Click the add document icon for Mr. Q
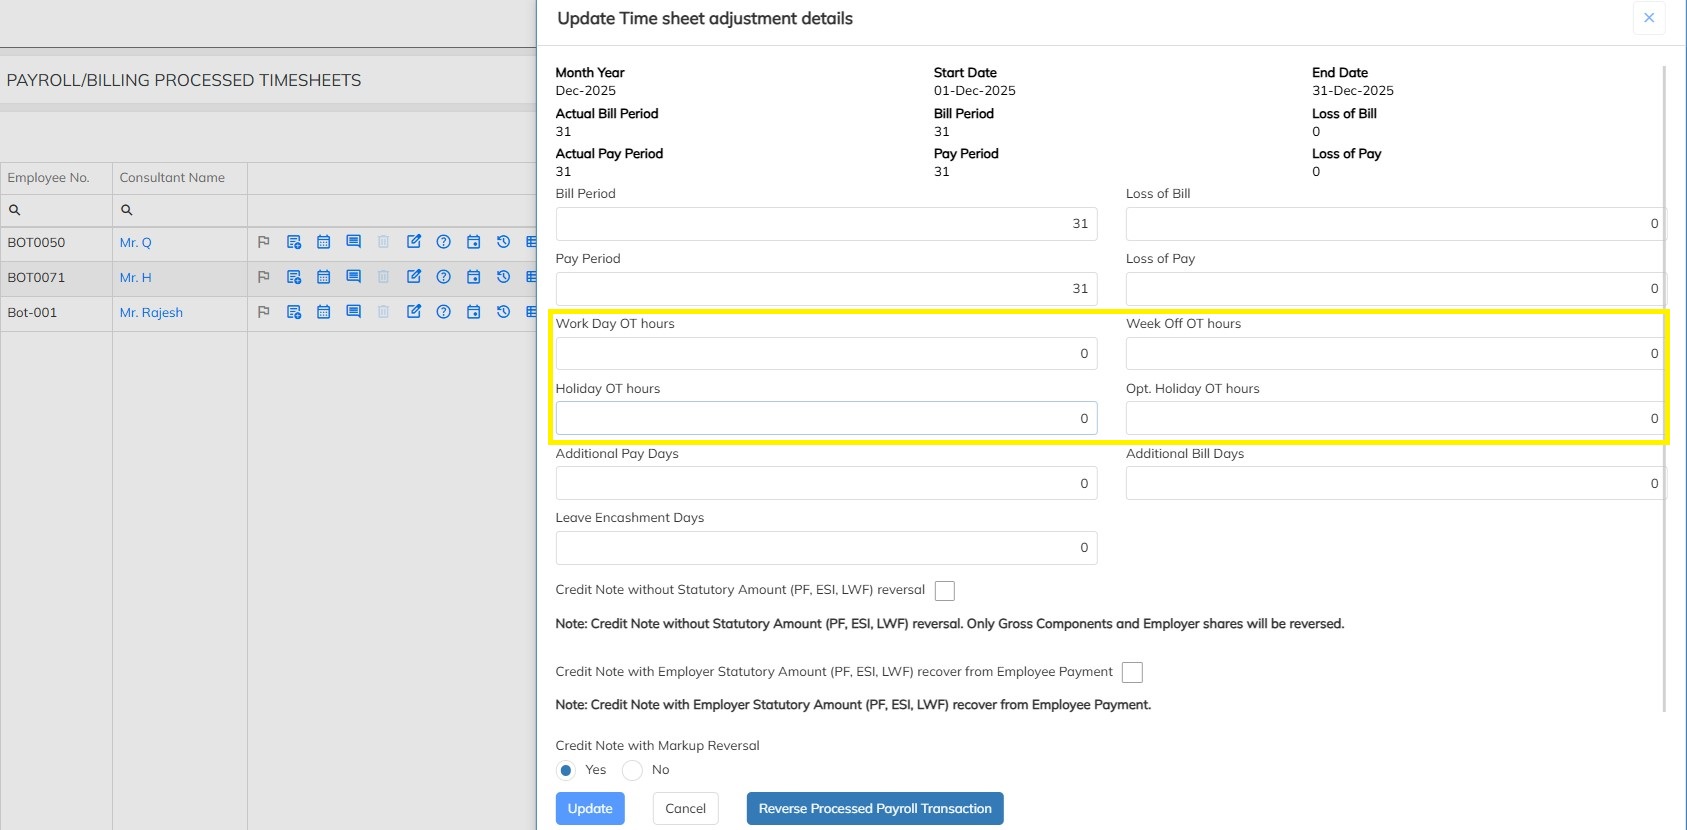This screenshot has width=1687, height=830. click(x=294, y=242)
